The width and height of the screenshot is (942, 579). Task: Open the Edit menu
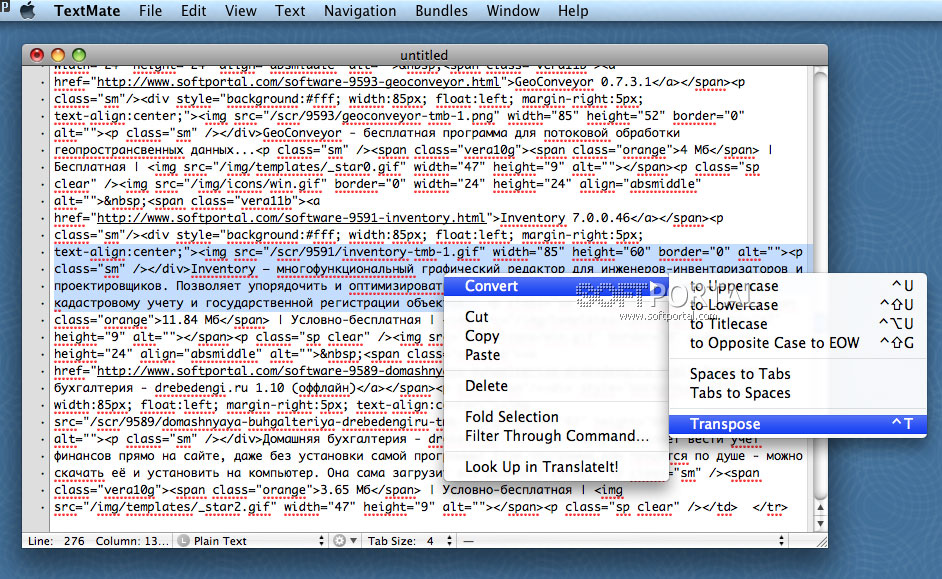click(x=193, y=11)
